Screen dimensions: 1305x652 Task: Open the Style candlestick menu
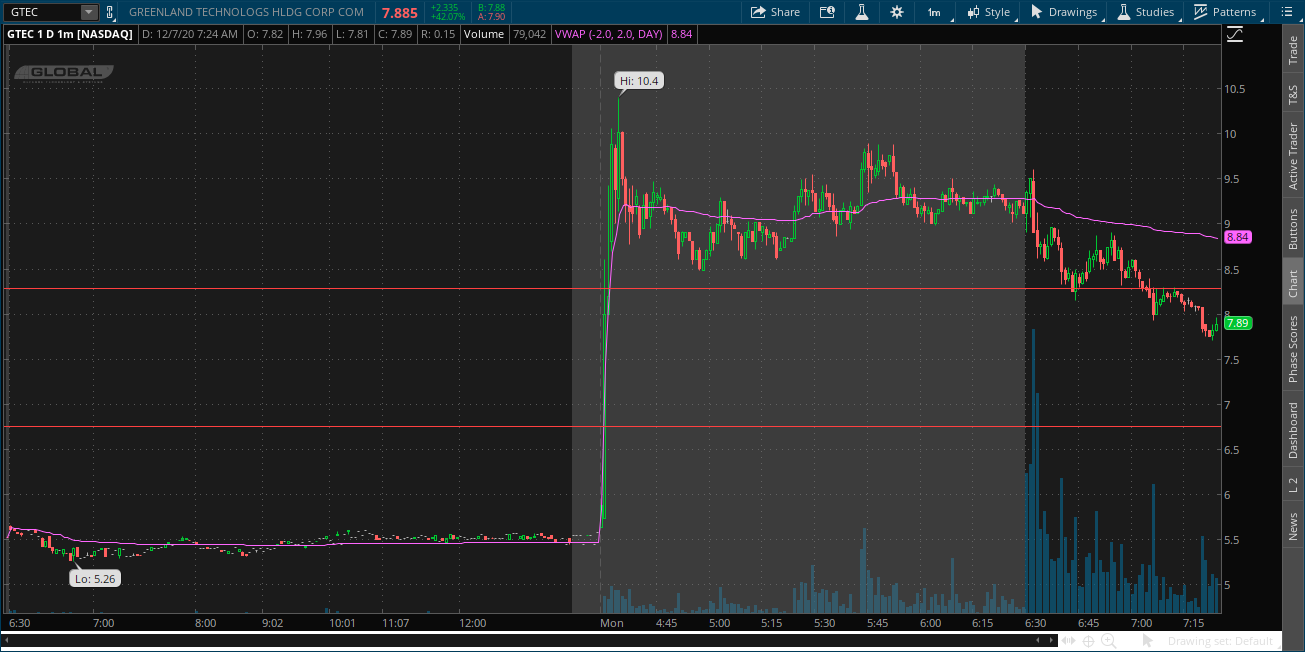[x=988, y=12]
